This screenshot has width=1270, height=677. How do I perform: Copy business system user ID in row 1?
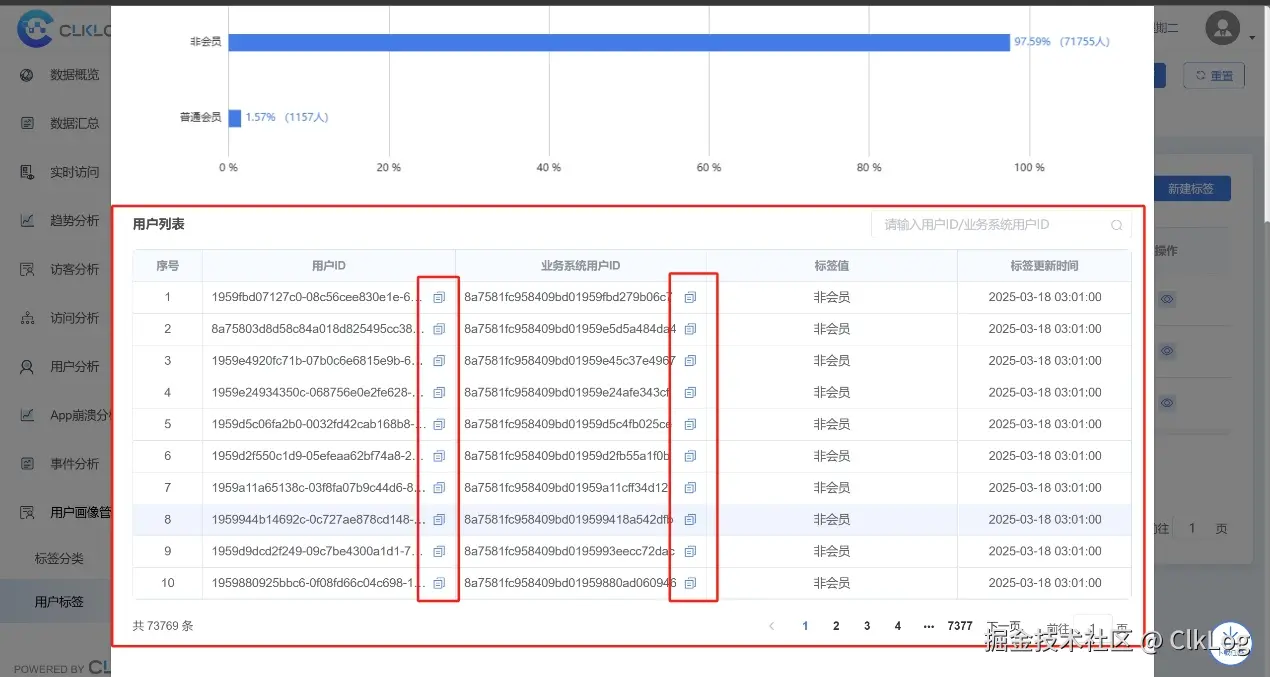pyautogui.click(x=690, y=297)
